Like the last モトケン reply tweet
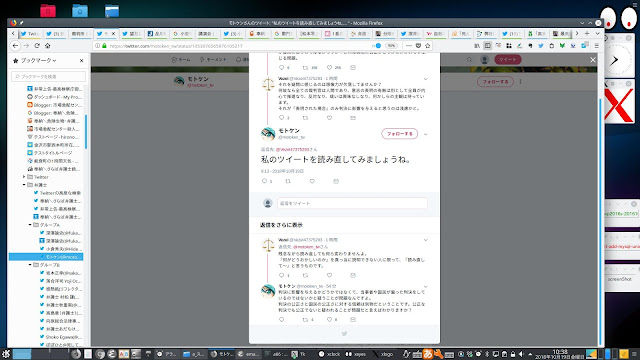This screenshot has height=360, width=640. pos(329,319)
